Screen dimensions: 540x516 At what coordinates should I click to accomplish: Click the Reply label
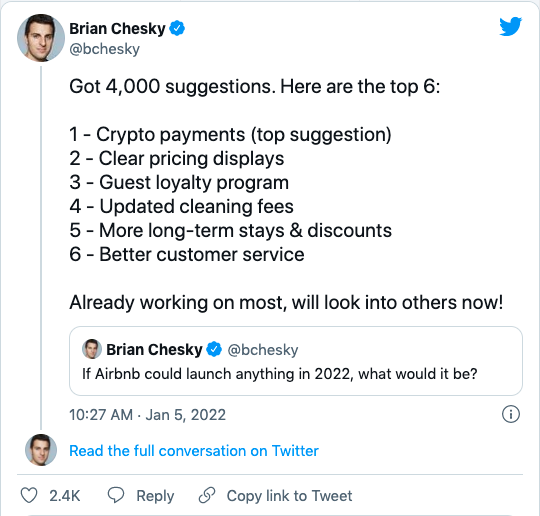155,496
